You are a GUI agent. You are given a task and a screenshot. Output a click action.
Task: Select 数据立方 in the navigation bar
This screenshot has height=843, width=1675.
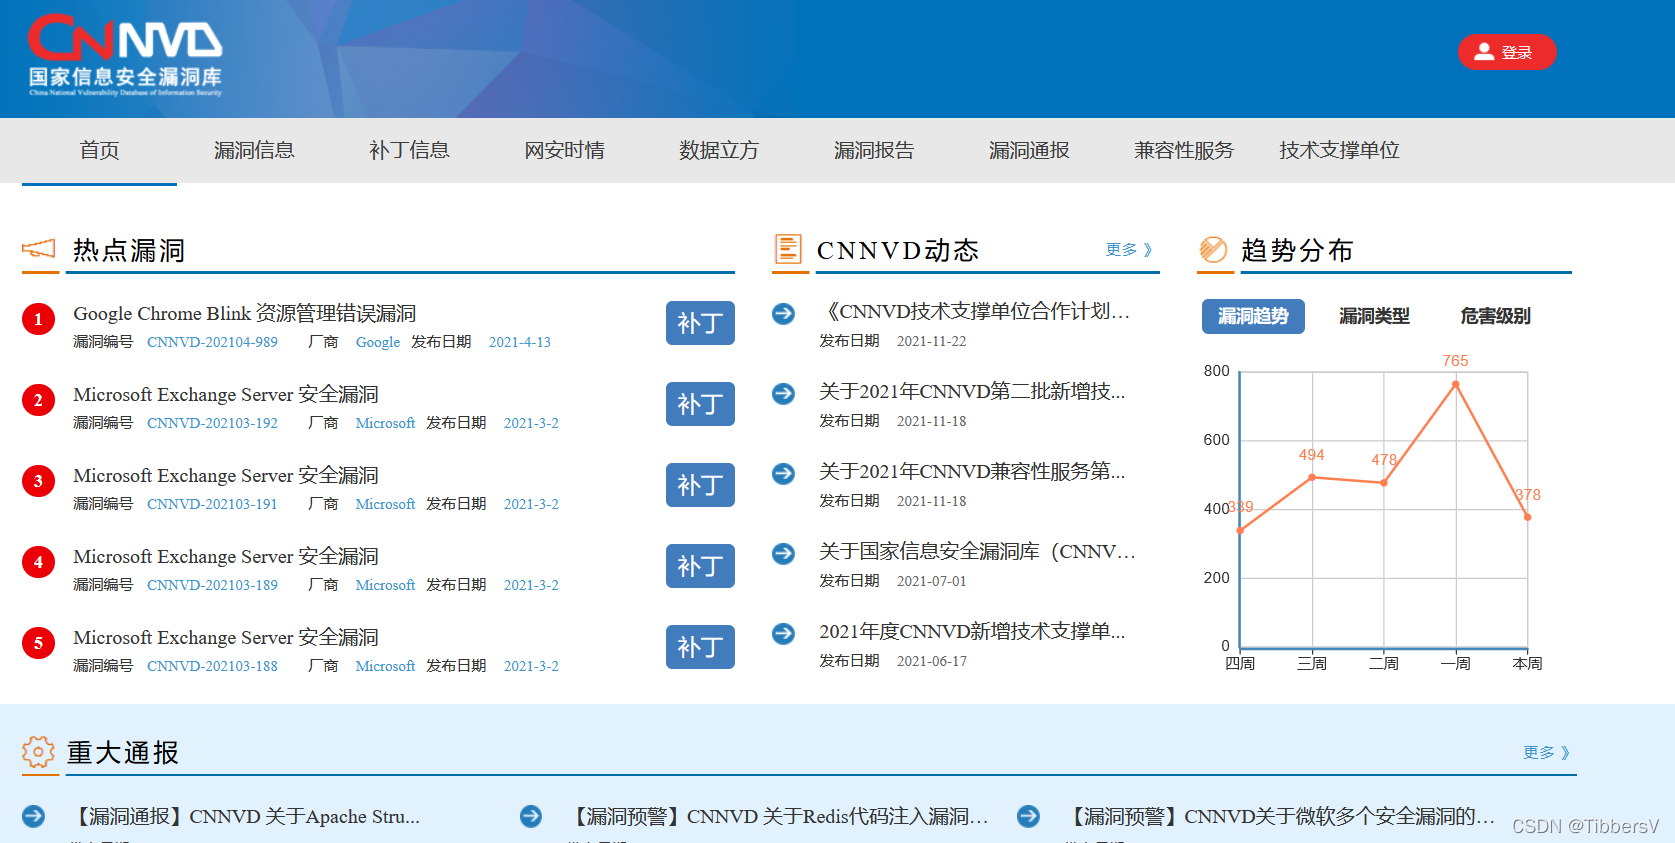pos(719,150)
